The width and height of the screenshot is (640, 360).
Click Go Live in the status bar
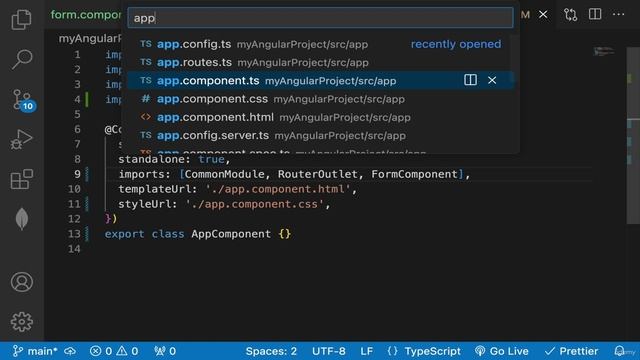coord(502,351)
